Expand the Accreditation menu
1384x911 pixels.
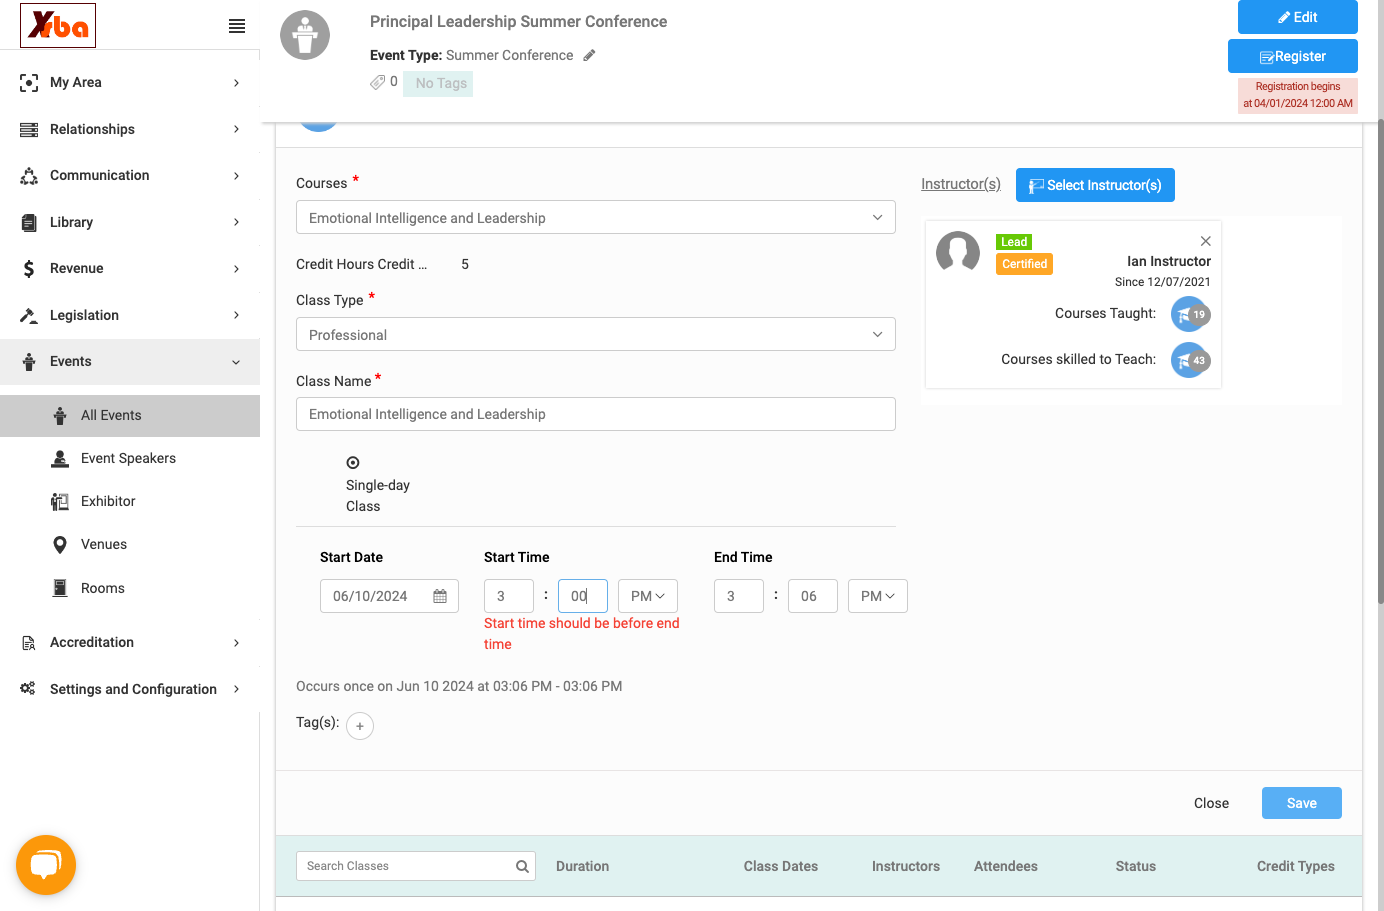(130, 643)
